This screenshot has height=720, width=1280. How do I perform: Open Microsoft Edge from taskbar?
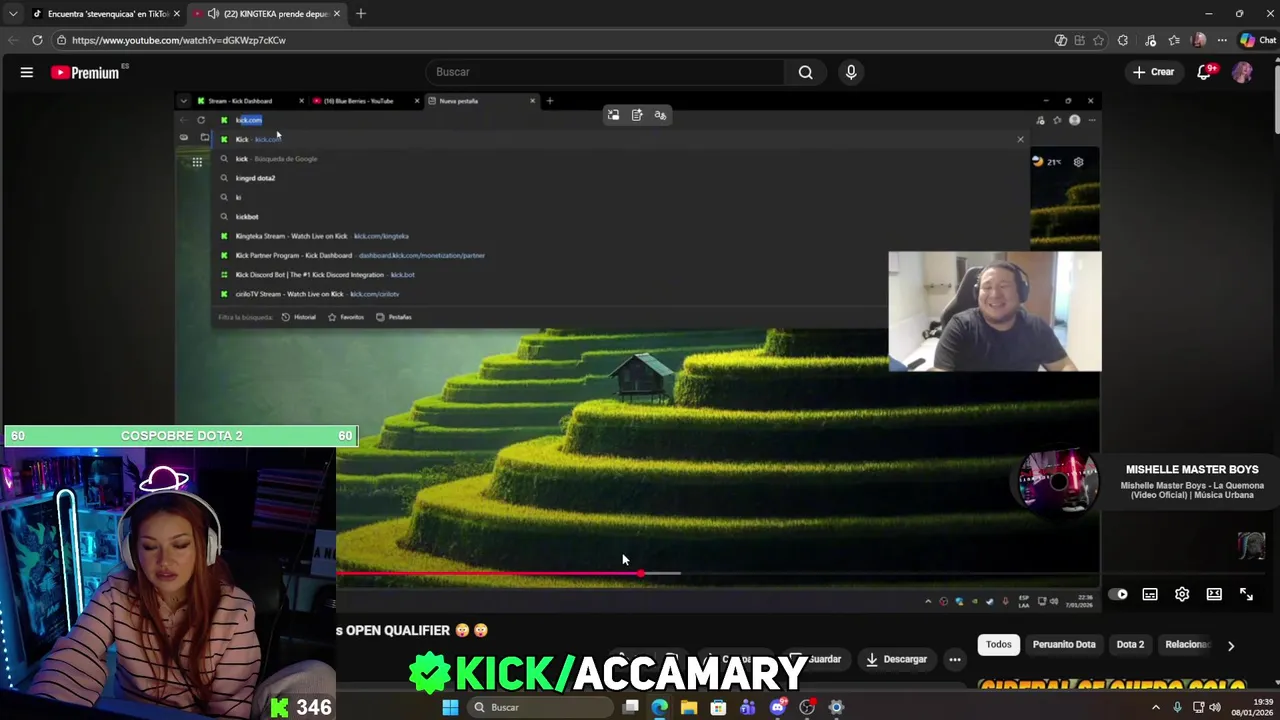(x=660, y=707)
